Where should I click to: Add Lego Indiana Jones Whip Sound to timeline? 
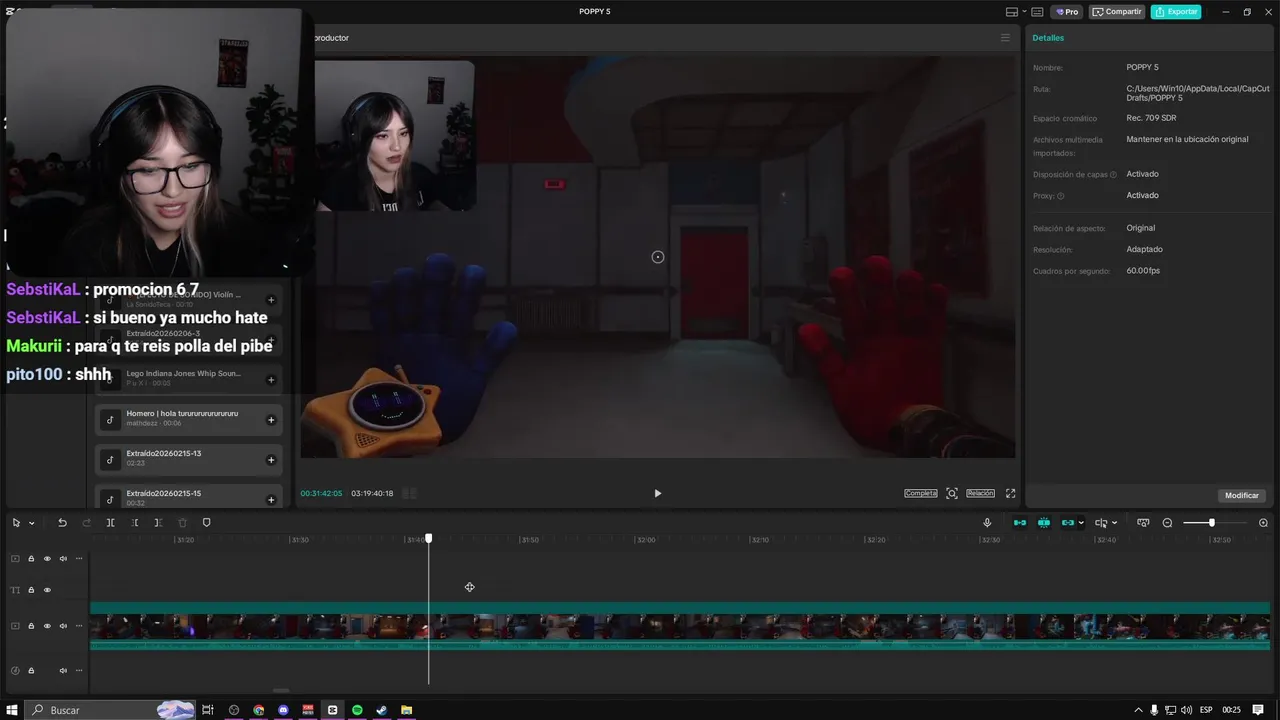[x=271, y=379]
